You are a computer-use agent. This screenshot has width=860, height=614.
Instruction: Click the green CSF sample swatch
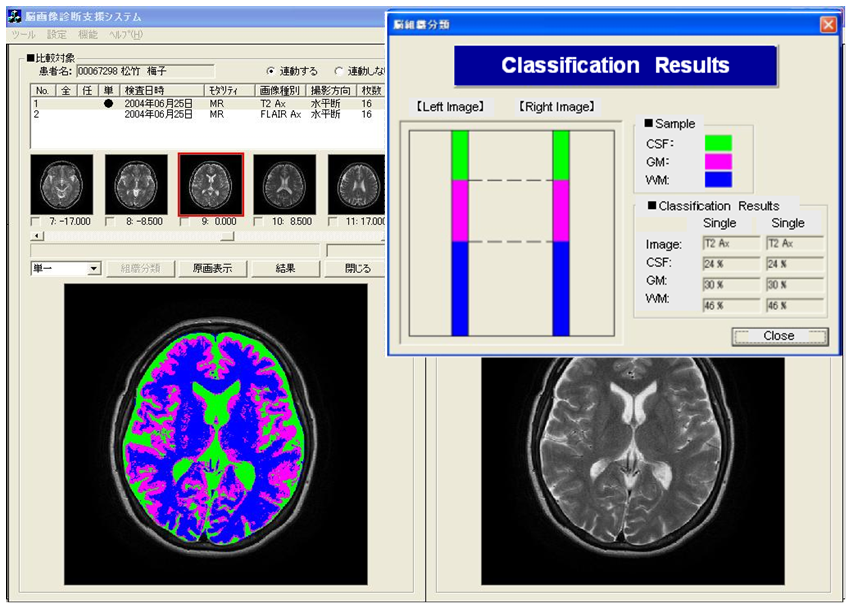(x=718, y=143)
